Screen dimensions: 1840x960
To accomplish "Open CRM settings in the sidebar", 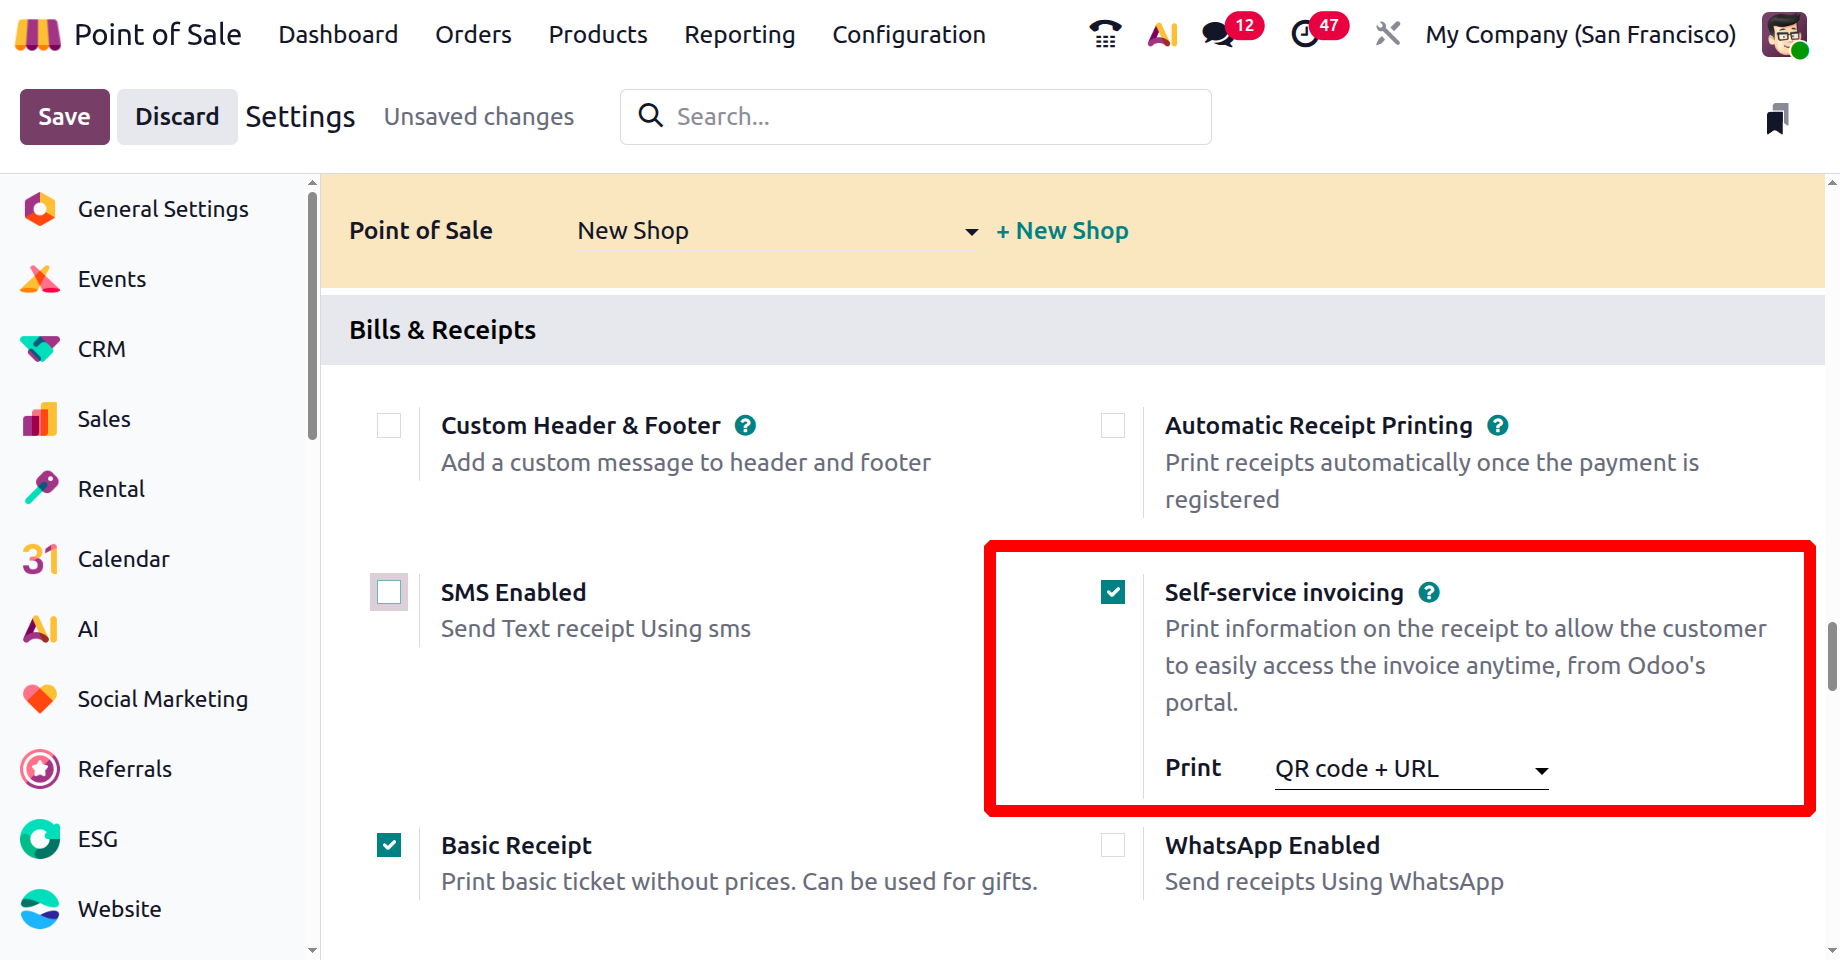I will pyautogui.click(x=101, y=349).
